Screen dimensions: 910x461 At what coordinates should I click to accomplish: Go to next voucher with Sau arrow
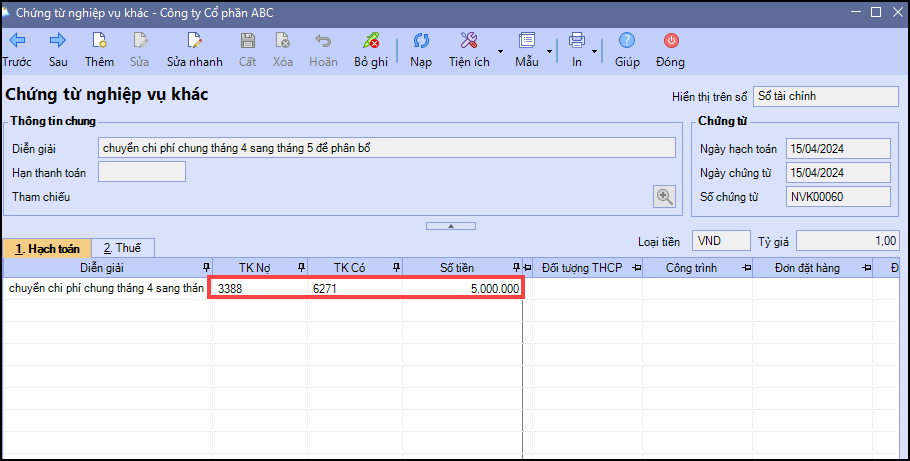tap(58, 41)
